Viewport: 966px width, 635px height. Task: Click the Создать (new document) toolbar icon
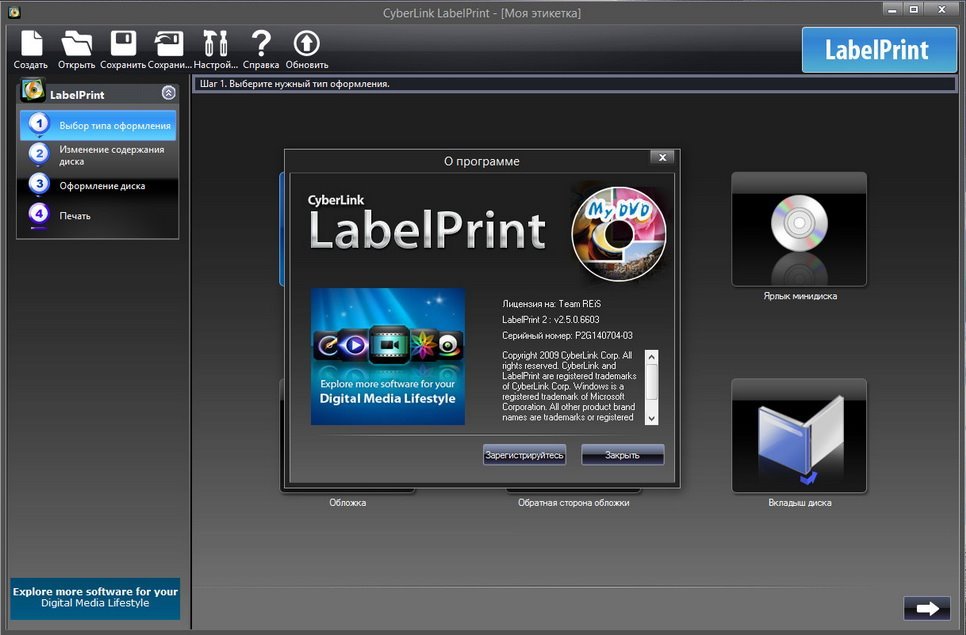[31, 44]
